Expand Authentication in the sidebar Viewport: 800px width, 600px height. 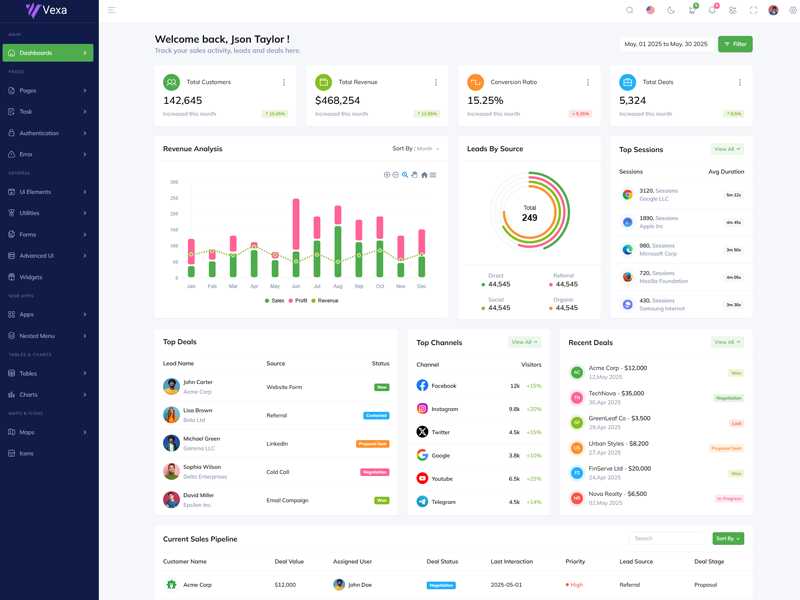48,133
